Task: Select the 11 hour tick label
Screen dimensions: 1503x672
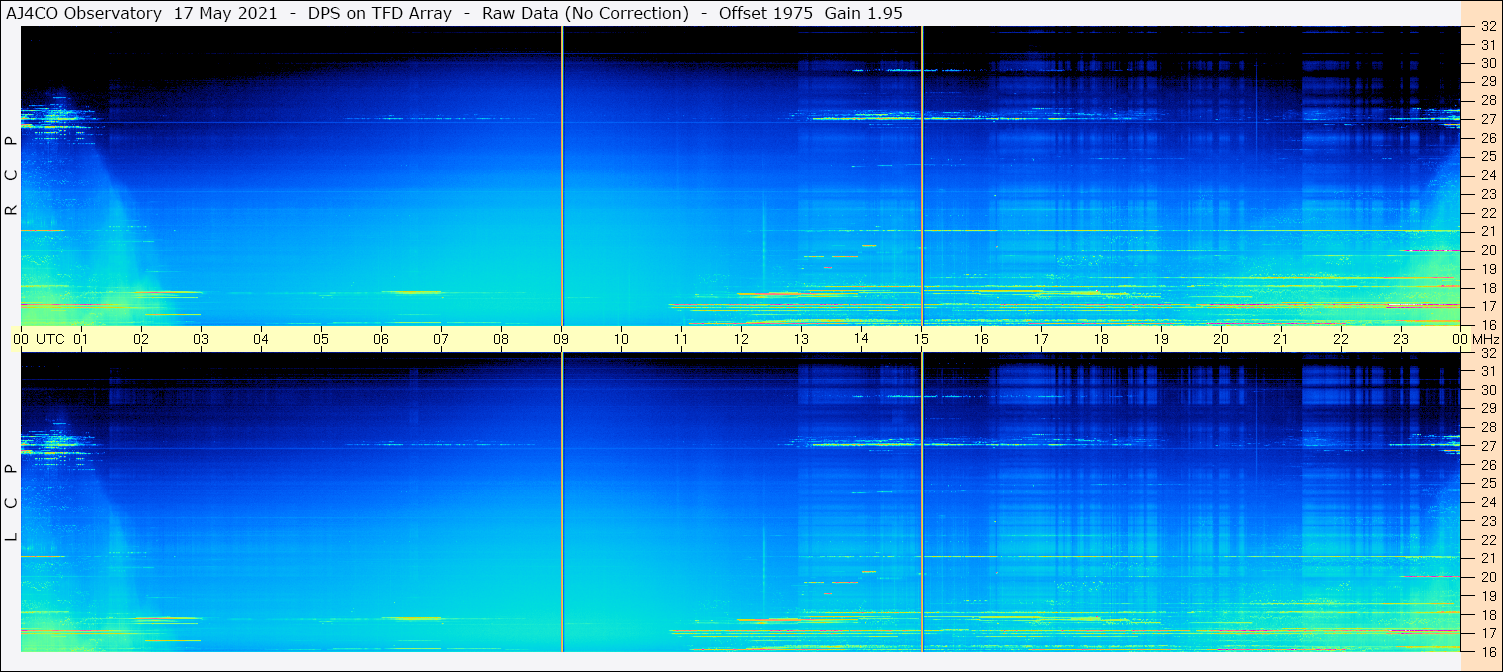Action: point(681,339)
